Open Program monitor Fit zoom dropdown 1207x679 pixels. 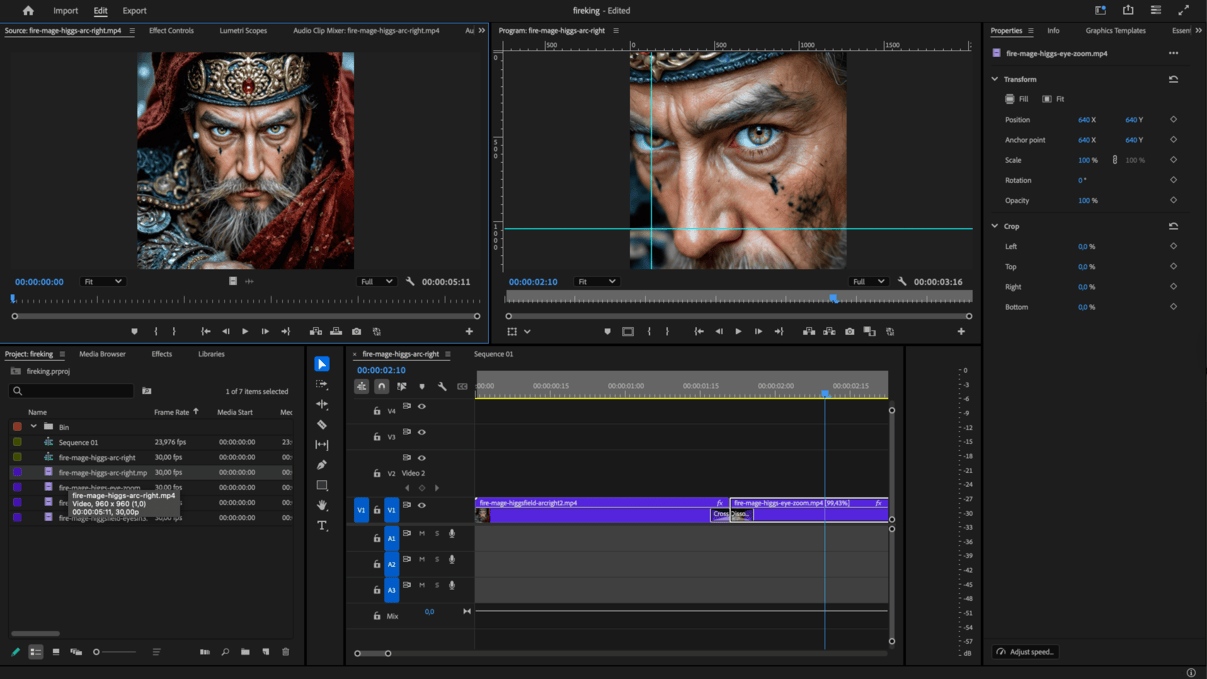596,282
